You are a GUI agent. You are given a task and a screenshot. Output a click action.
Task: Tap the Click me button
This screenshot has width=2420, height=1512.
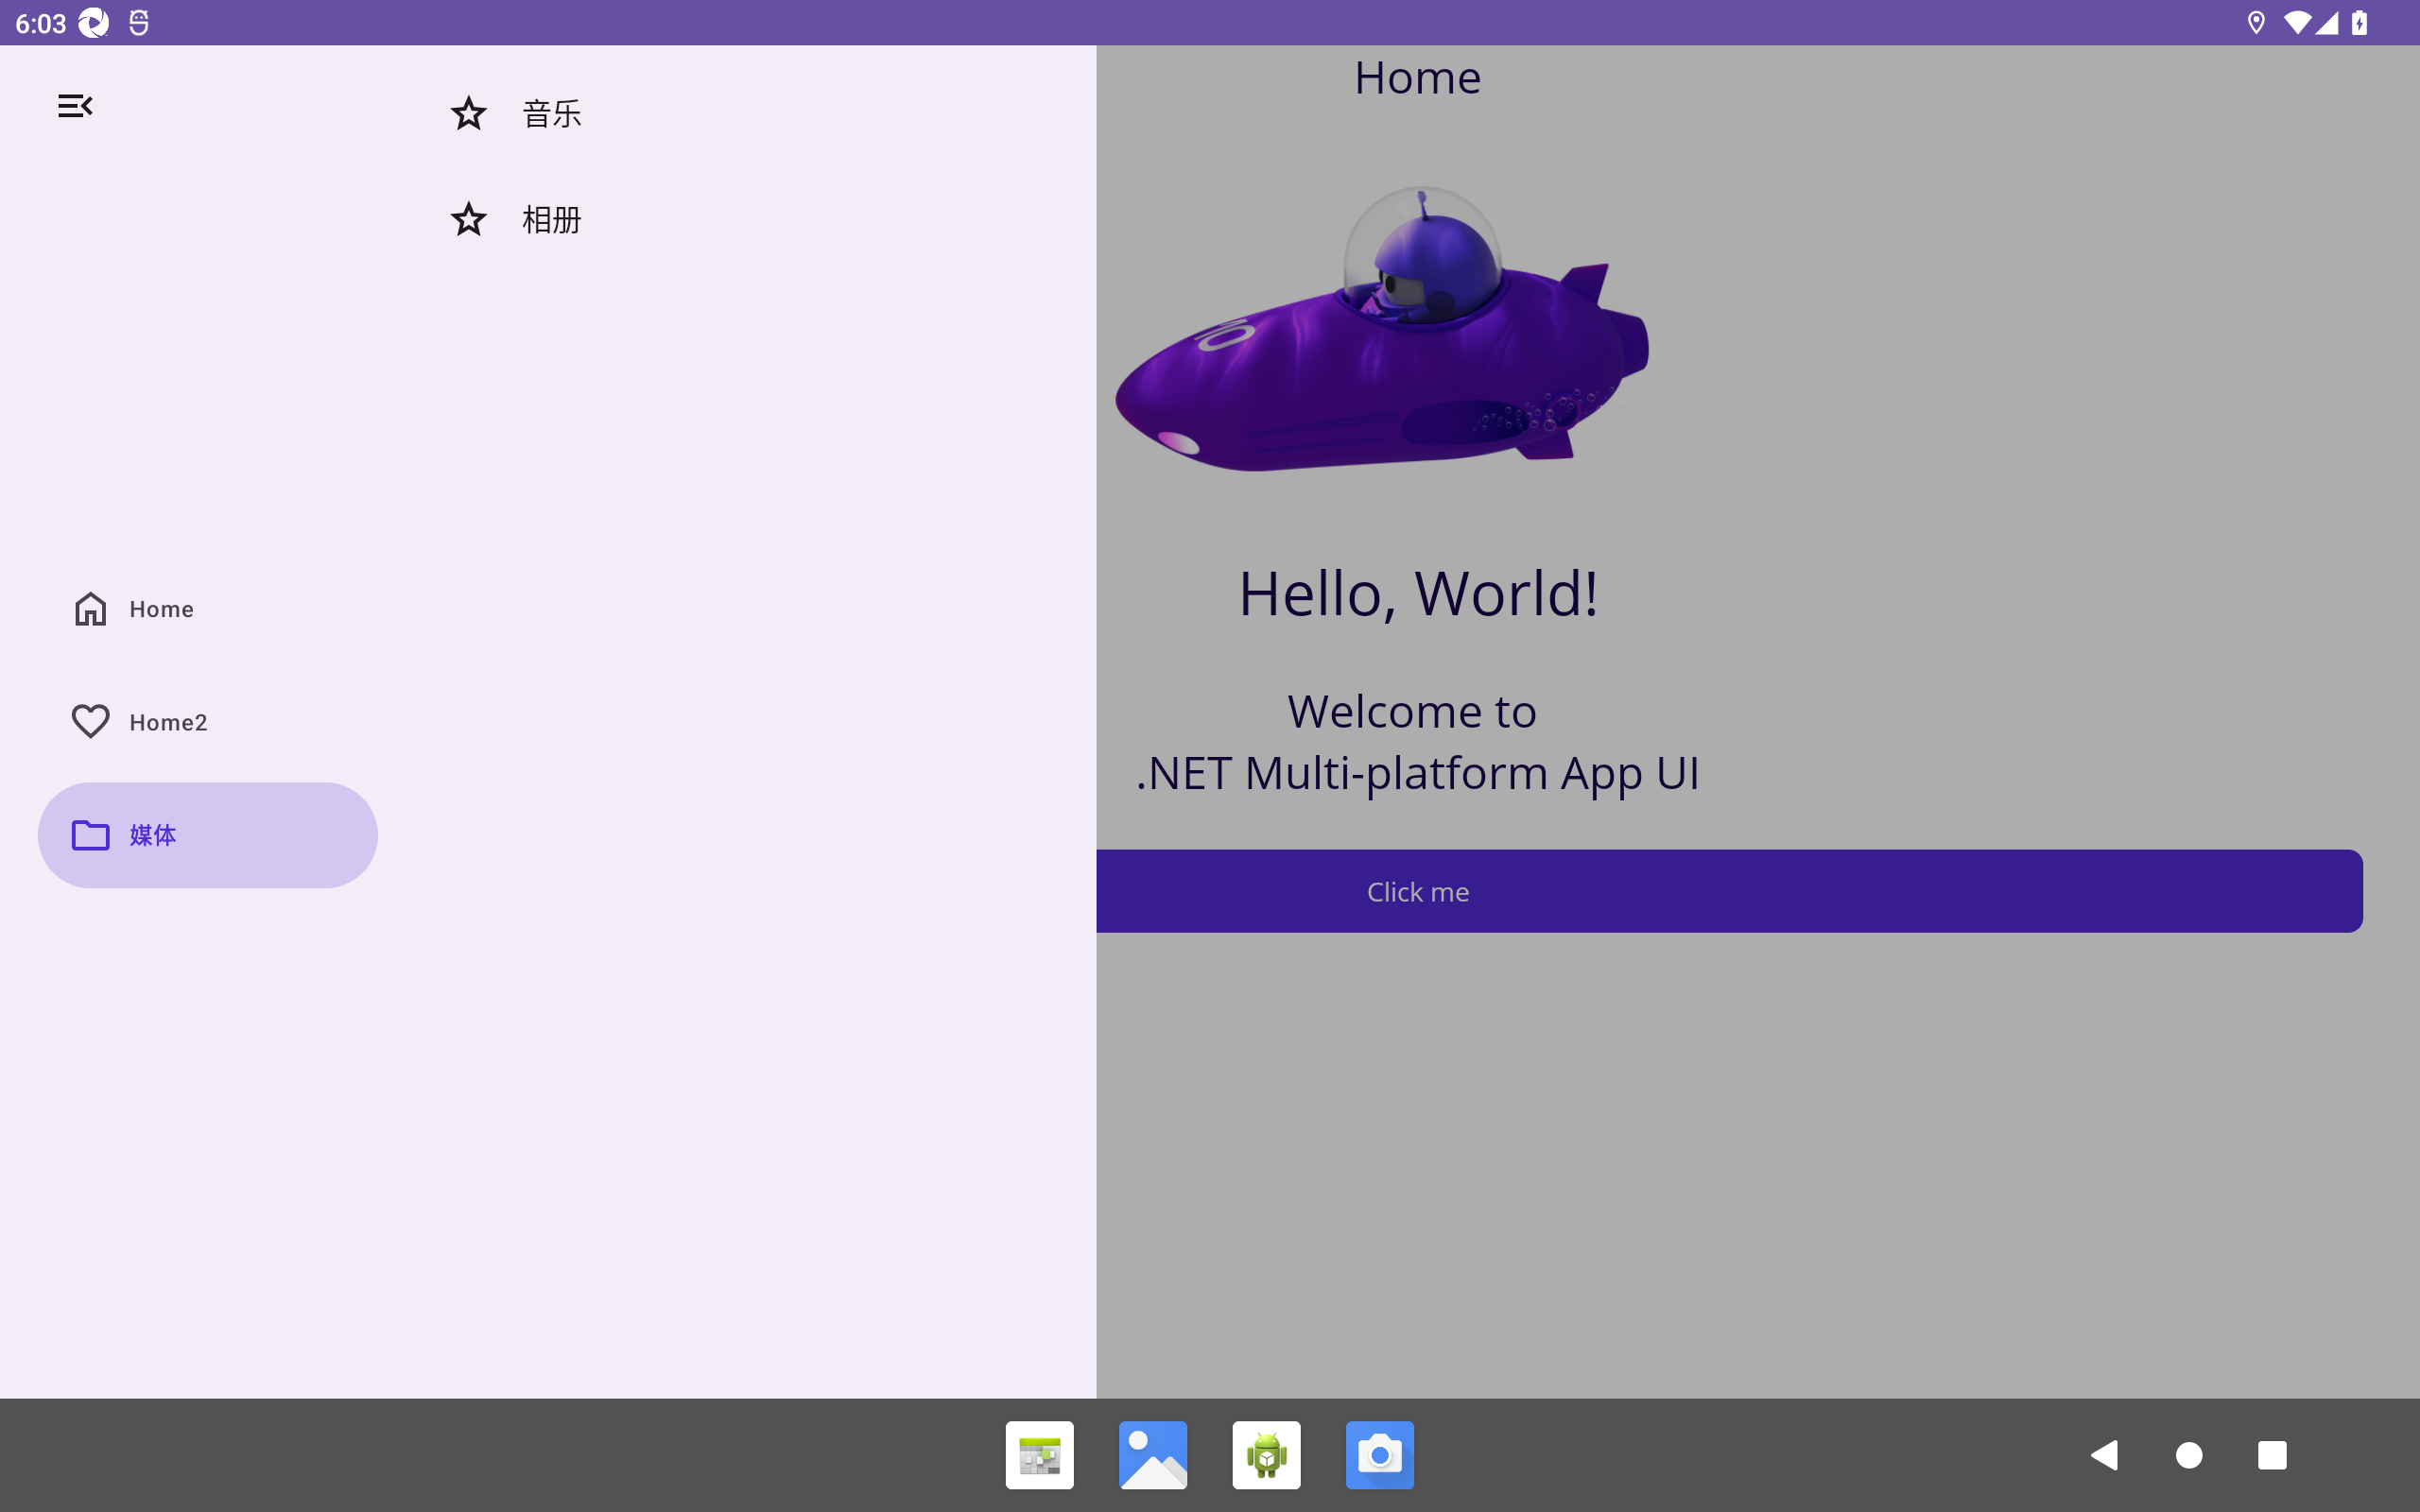coord(1729,890)
